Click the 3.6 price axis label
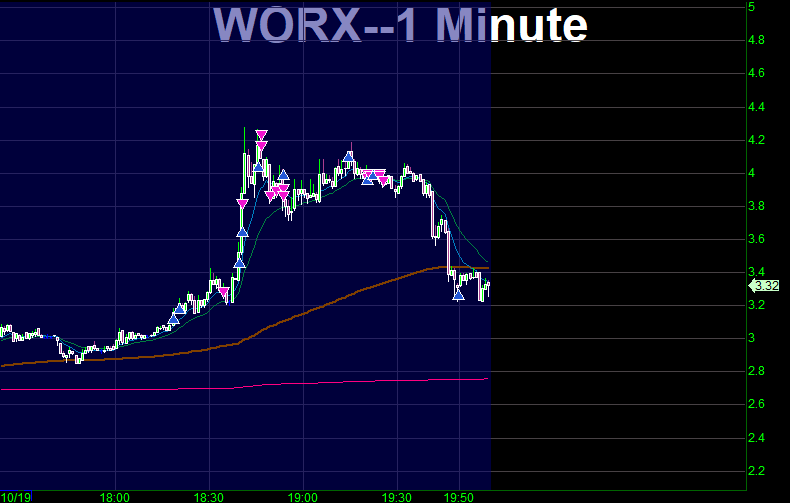 756,239
